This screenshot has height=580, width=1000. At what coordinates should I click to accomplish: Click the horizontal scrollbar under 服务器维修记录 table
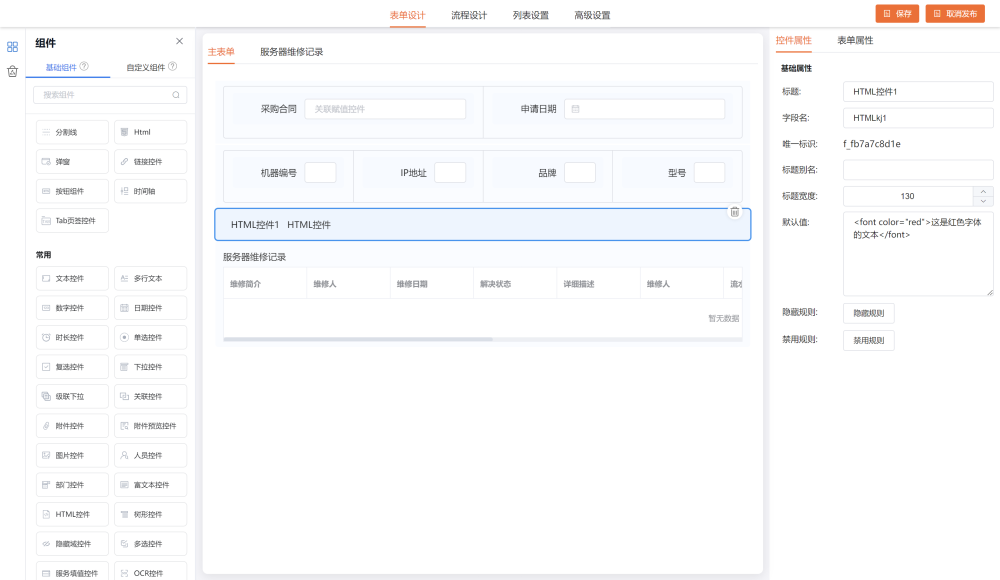pyautogui.click(x=358, y=339)
